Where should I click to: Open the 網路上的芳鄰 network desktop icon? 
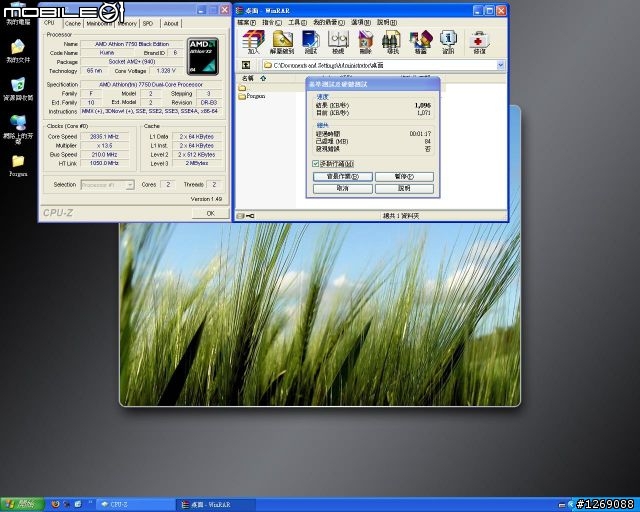pos(18,129)
